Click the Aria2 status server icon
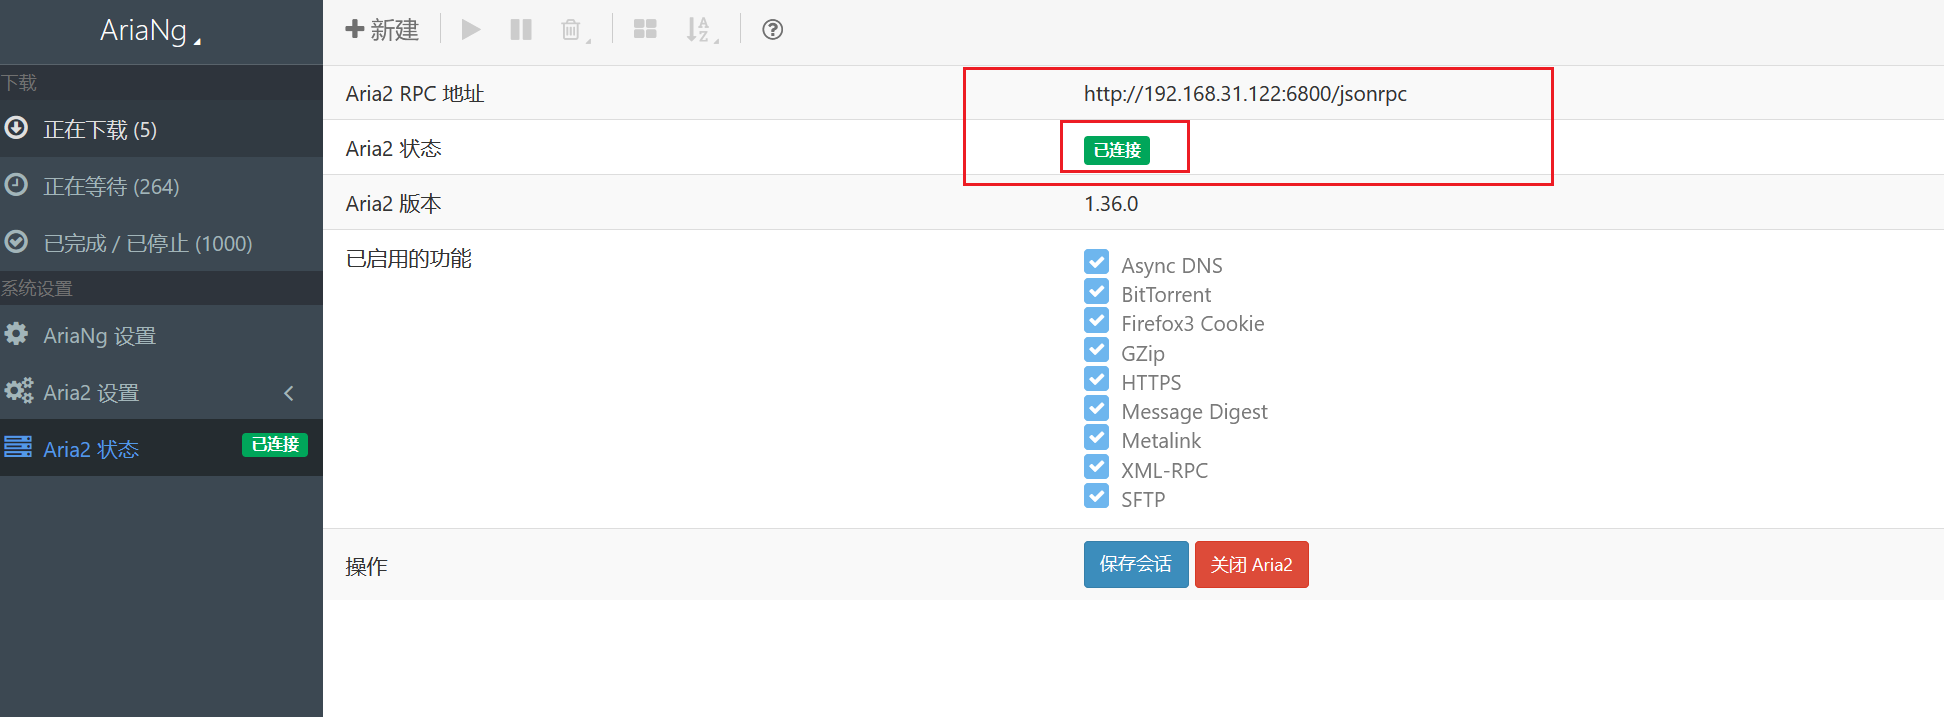The height and width of the screenshot is (717, 1944). click(x=17, y=446)
